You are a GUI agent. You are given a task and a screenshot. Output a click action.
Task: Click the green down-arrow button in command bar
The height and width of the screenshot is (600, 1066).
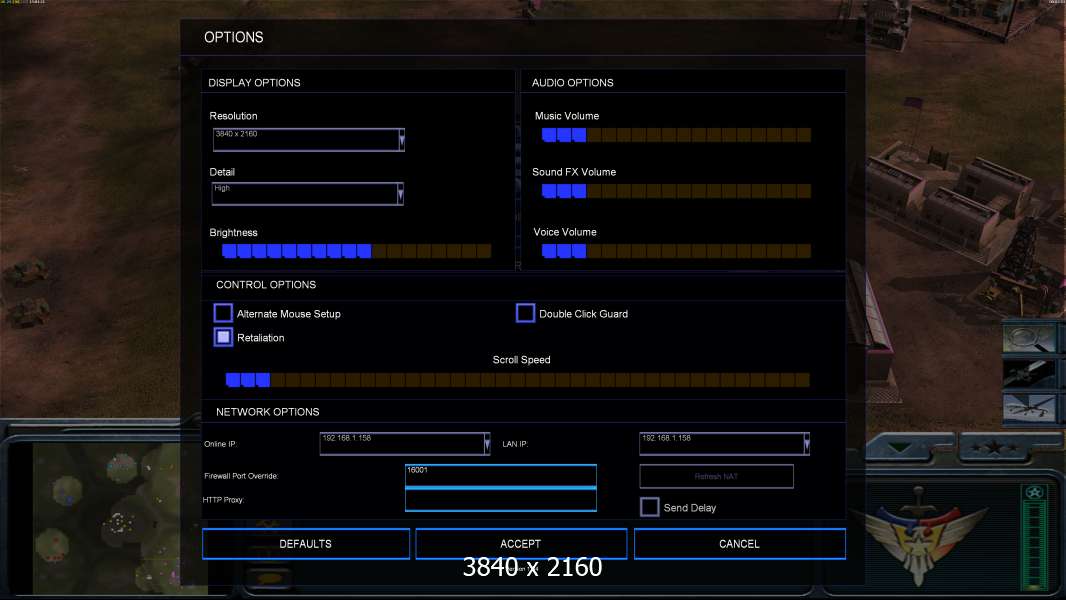pos(899,448)
